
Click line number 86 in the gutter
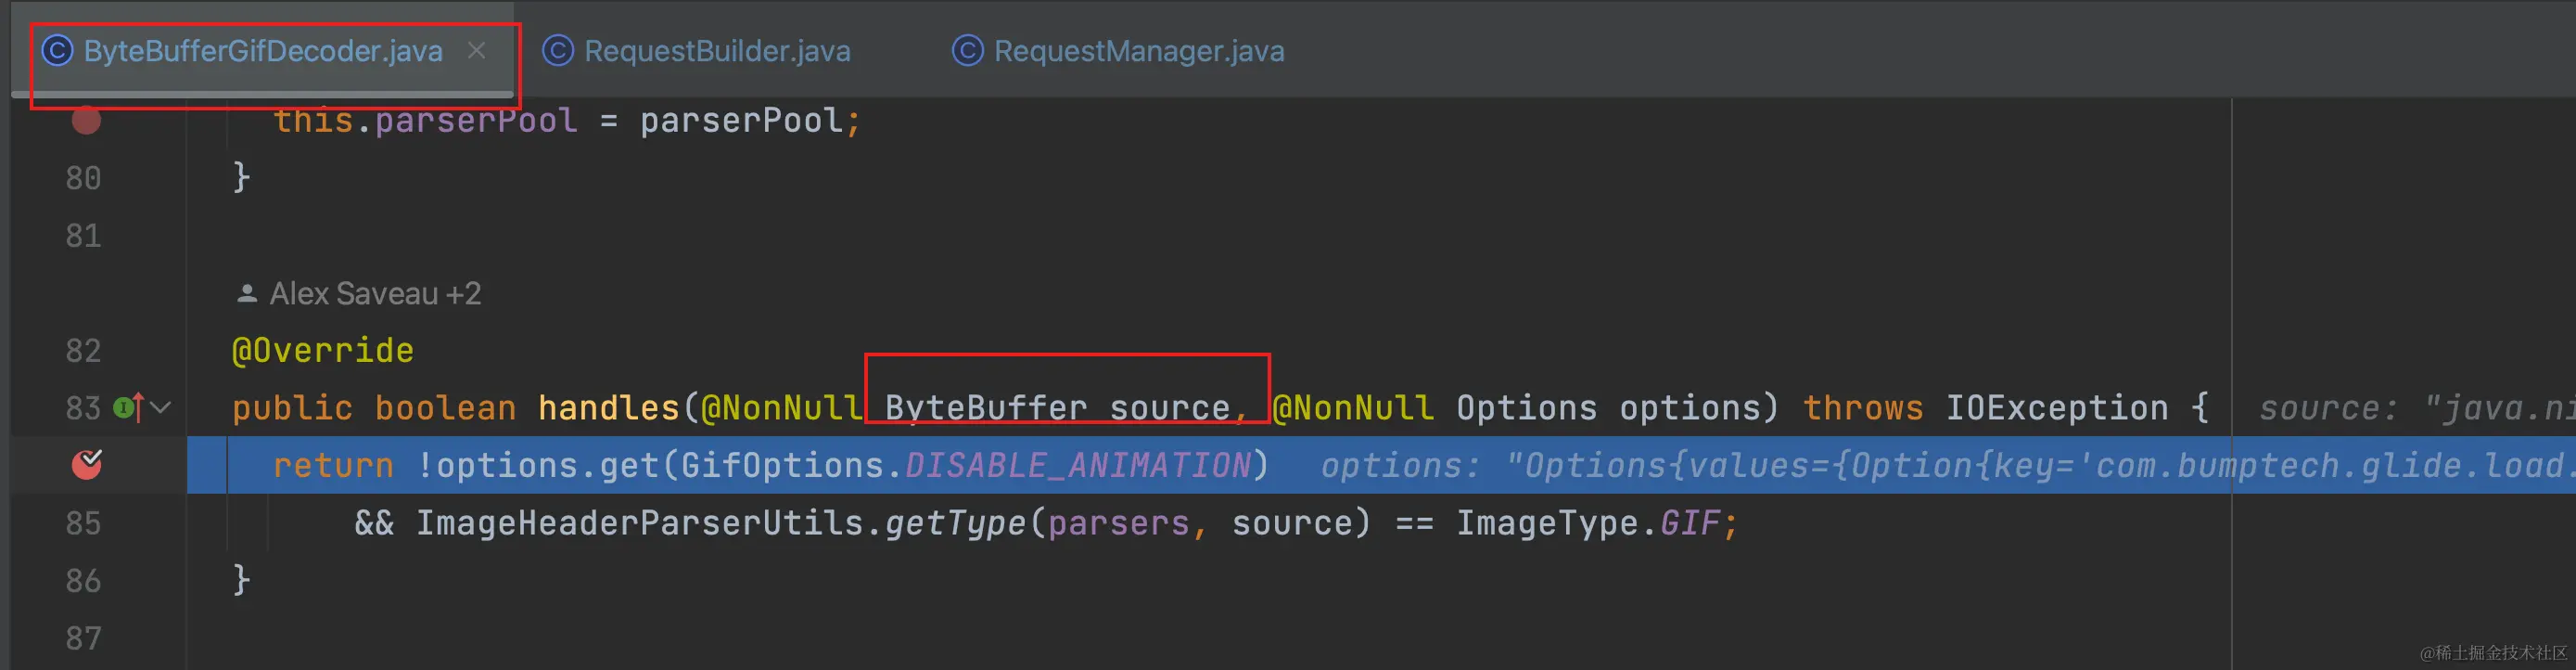pos(83,580)
